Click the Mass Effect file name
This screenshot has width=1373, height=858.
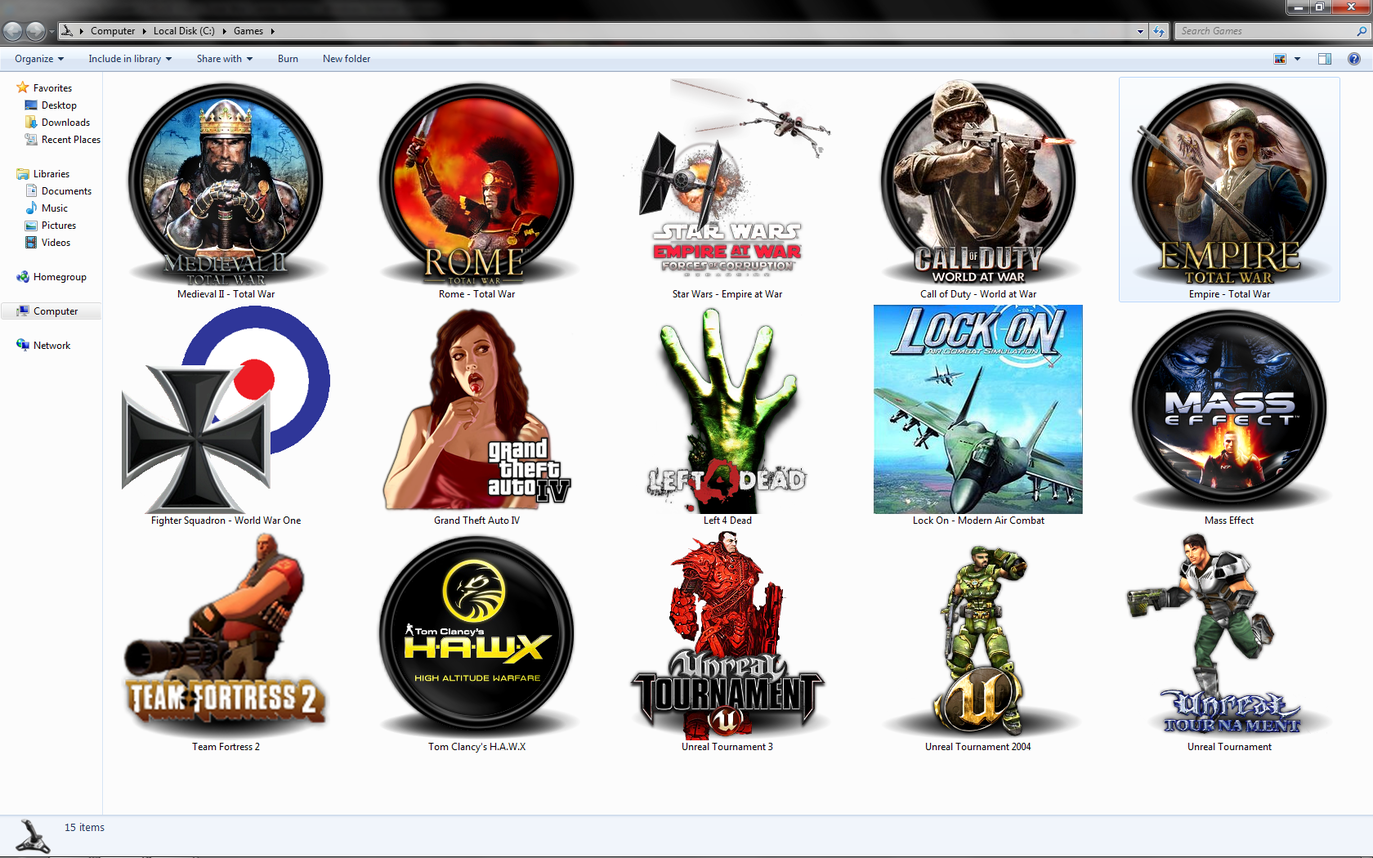(1229, 521)
